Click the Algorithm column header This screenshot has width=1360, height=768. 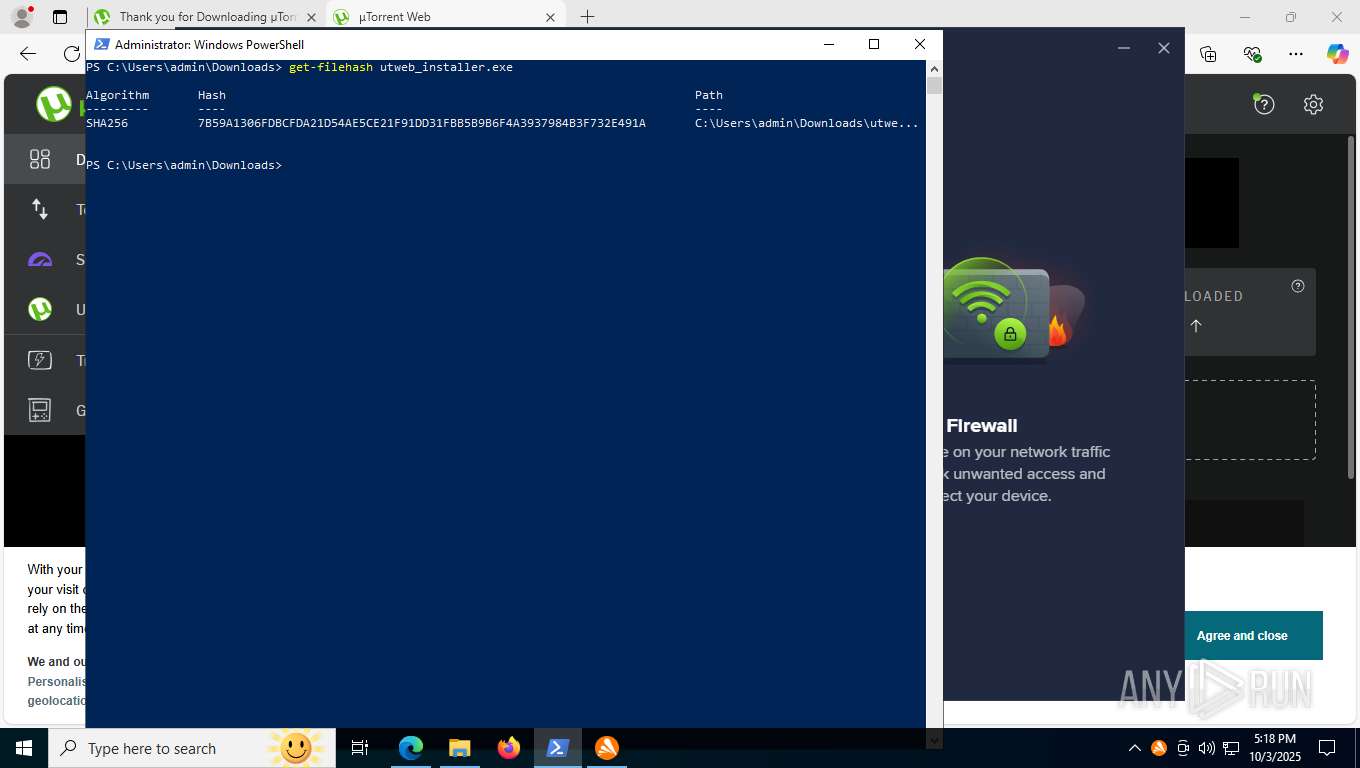click(x=118, y=95)
